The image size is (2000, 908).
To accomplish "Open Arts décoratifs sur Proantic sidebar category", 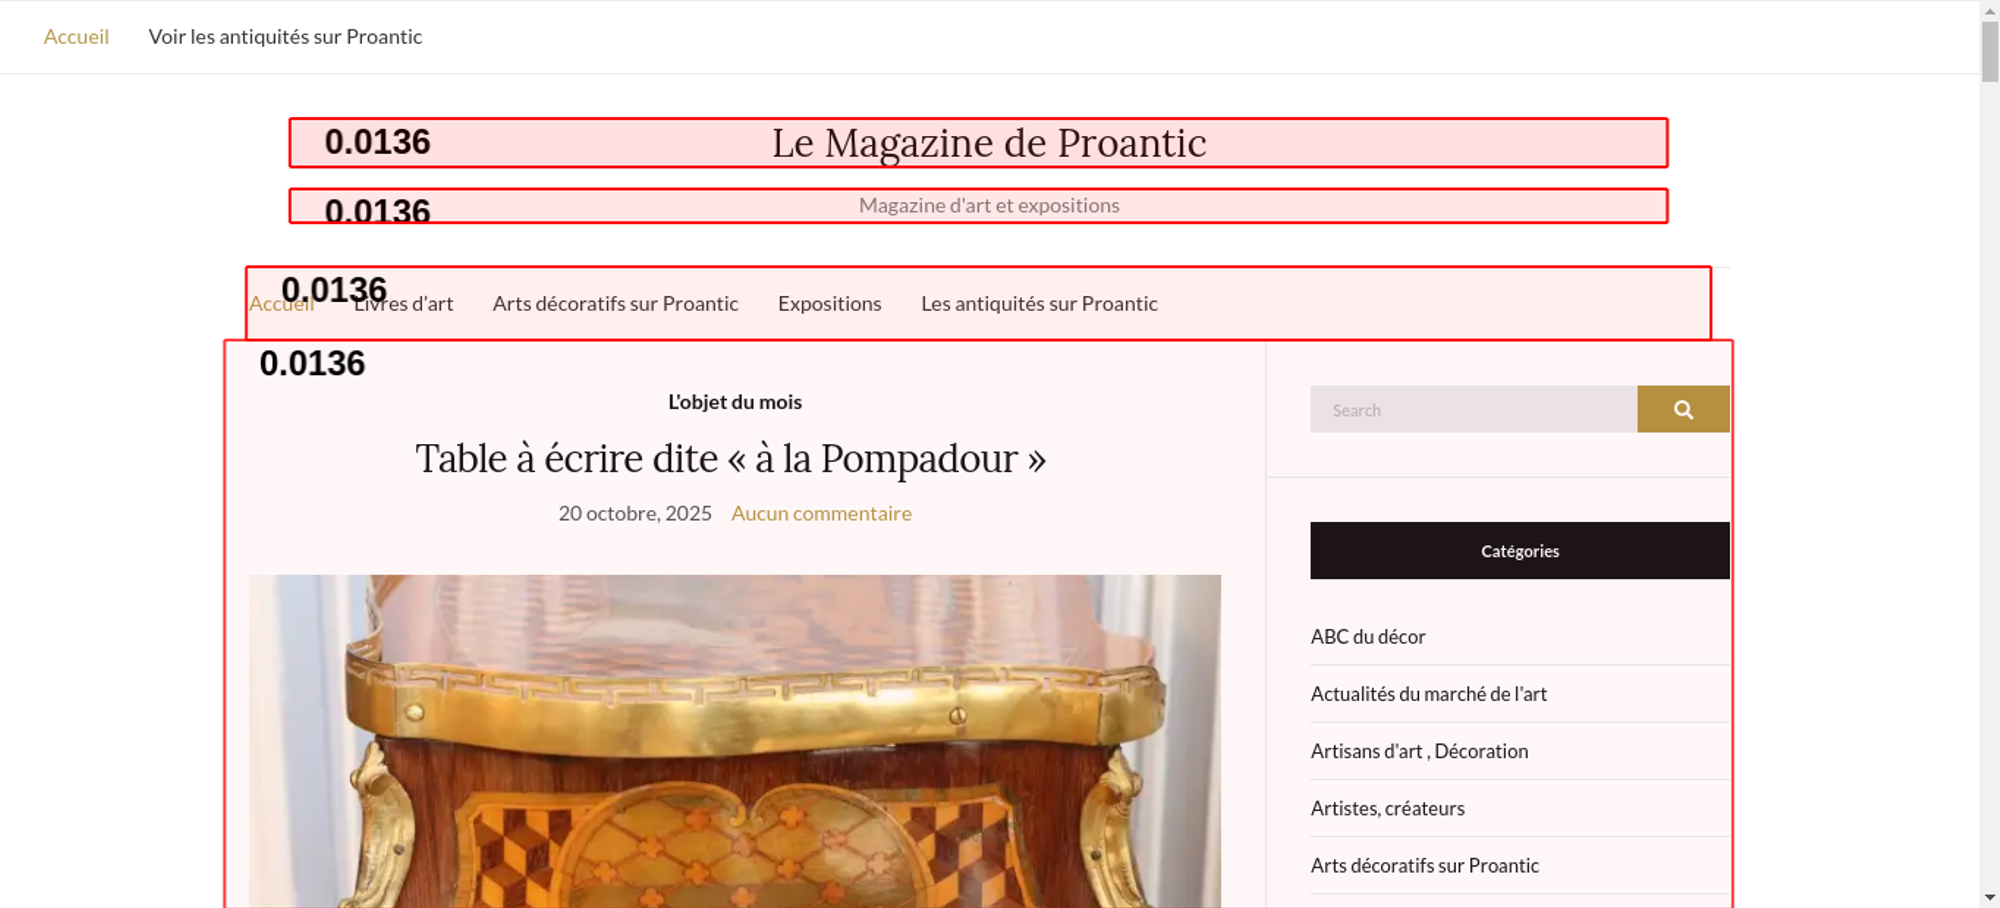I will click(x=1424, y=866).
